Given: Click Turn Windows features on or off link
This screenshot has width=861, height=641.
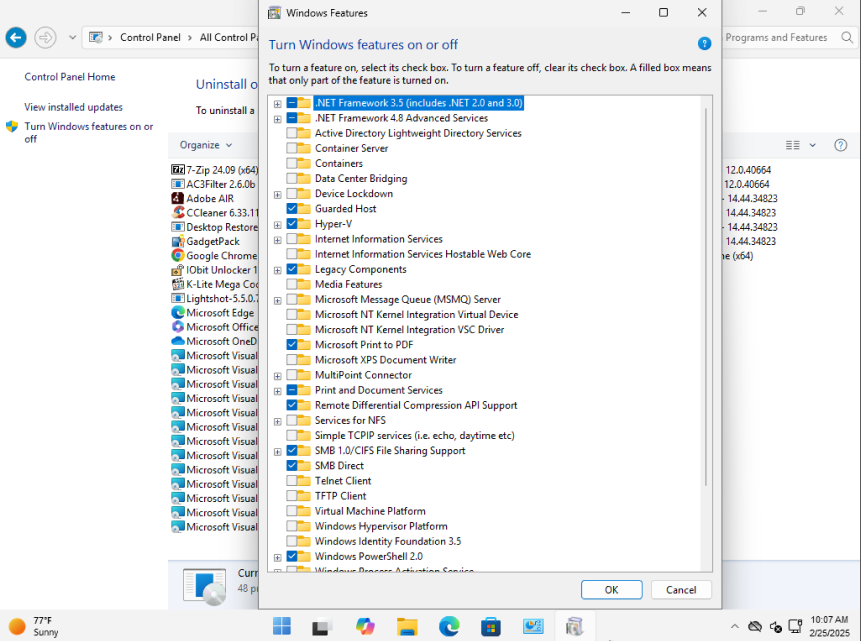Looking at the screenshot, I should pos(89,132).
